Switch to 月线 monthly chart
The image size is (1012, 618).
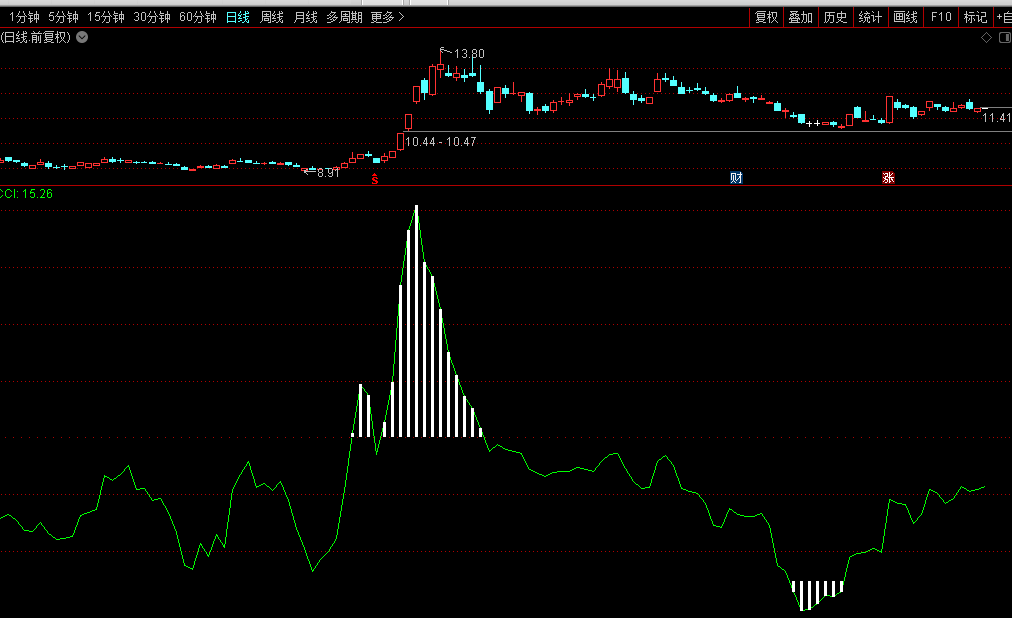305,17
